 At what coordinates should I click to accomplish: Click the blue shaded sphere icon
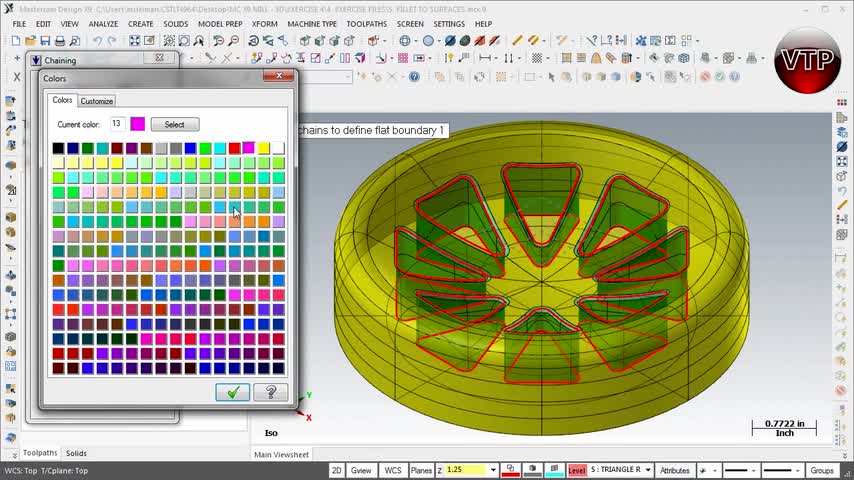pyautogui.click(x=450, y=41)
